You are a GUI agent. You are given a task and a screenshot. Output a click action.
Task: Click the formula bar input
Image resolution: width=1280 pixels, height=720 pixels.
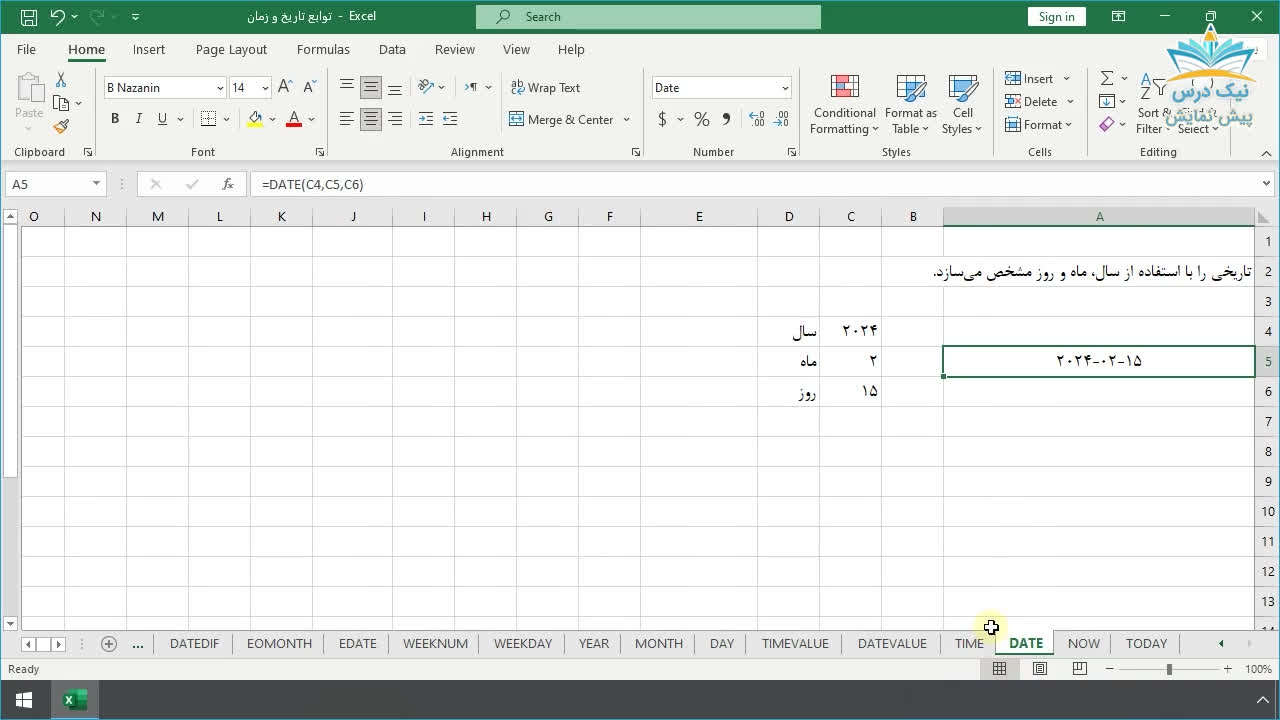(755, 184)
